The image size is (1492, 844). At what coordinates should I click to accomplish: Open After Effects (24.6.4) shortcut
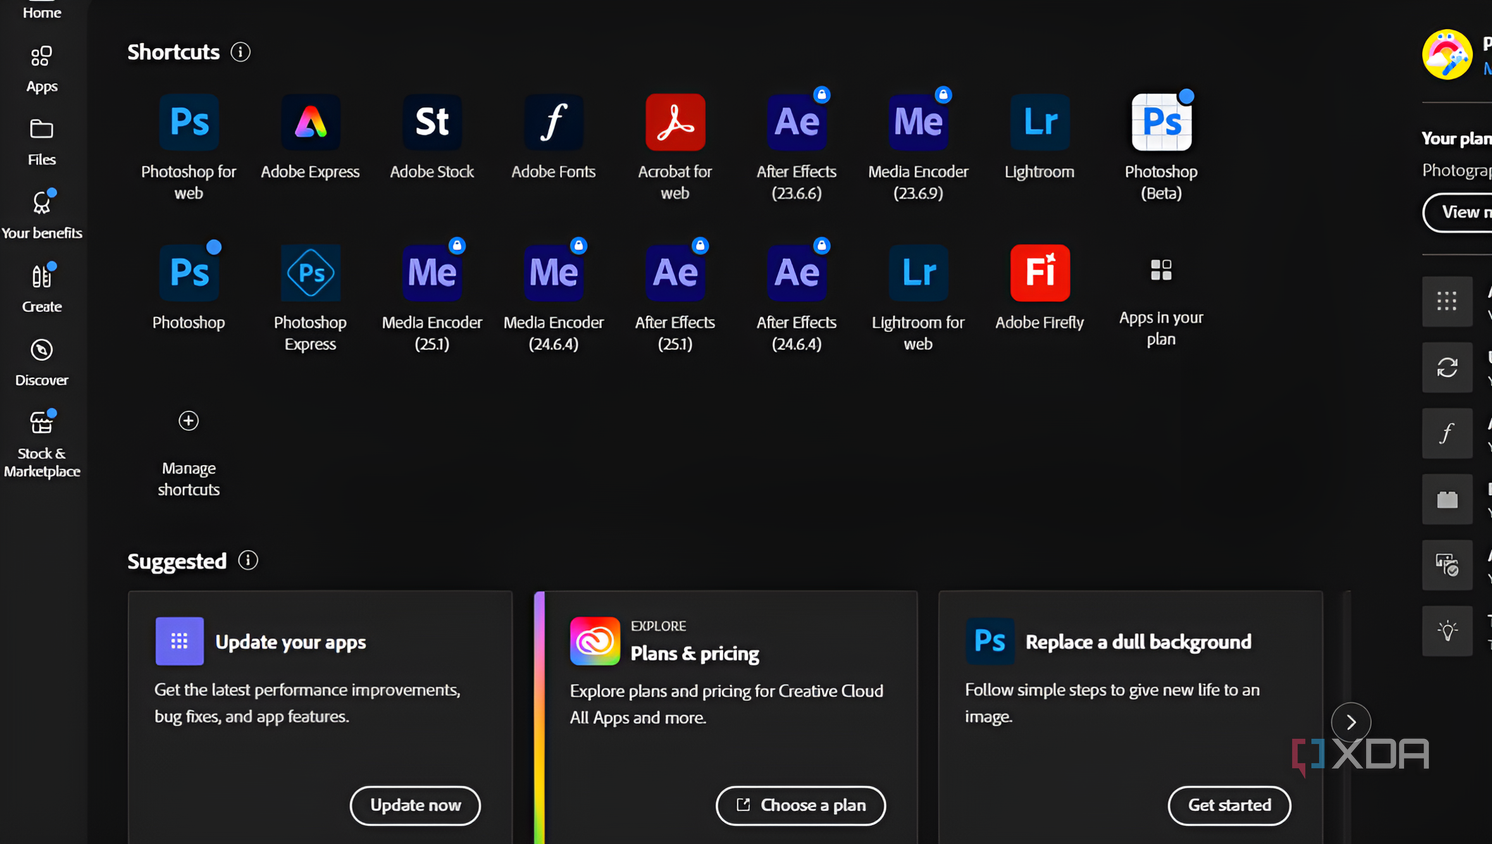pyautogui.click(x=797, y=273)
